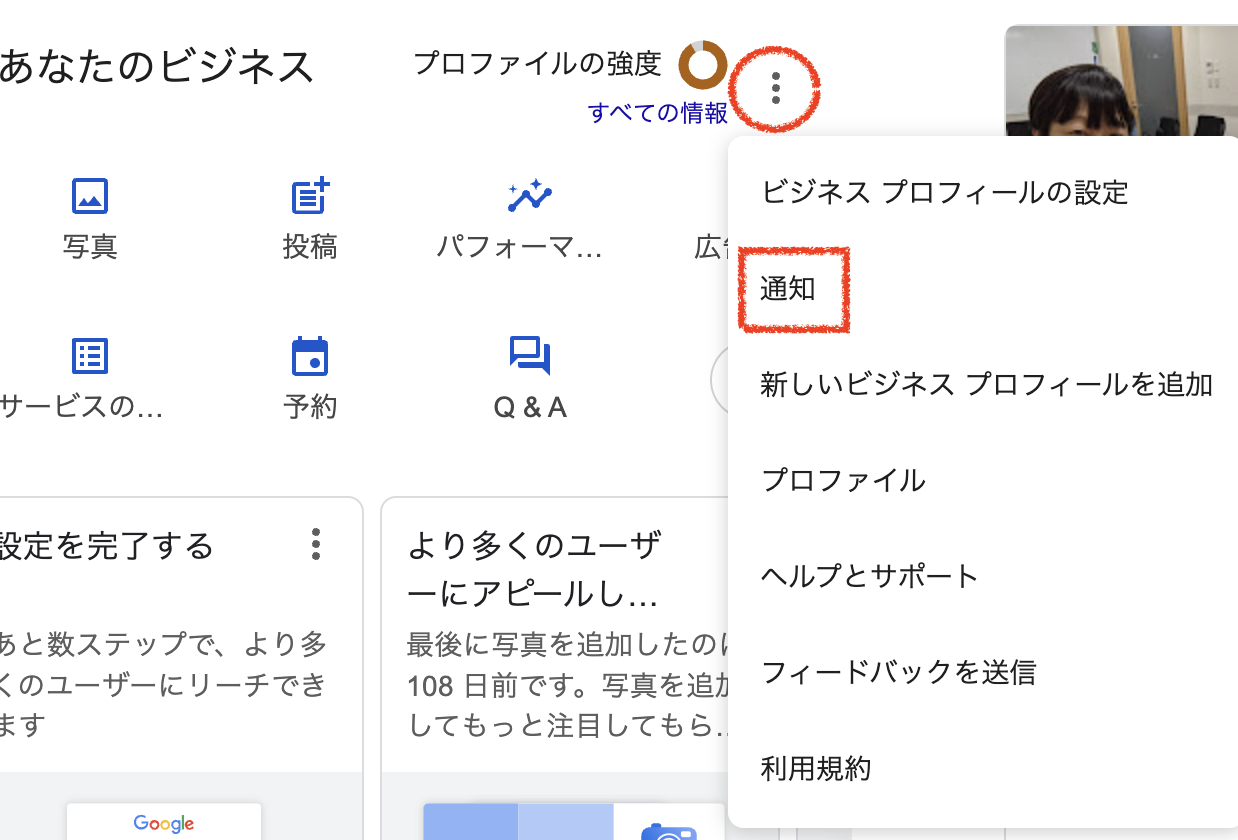Viewport: 1238px width, 840px height.
Task: Open the パフォーマンス performance icon
Action: [x=529, y=197]
